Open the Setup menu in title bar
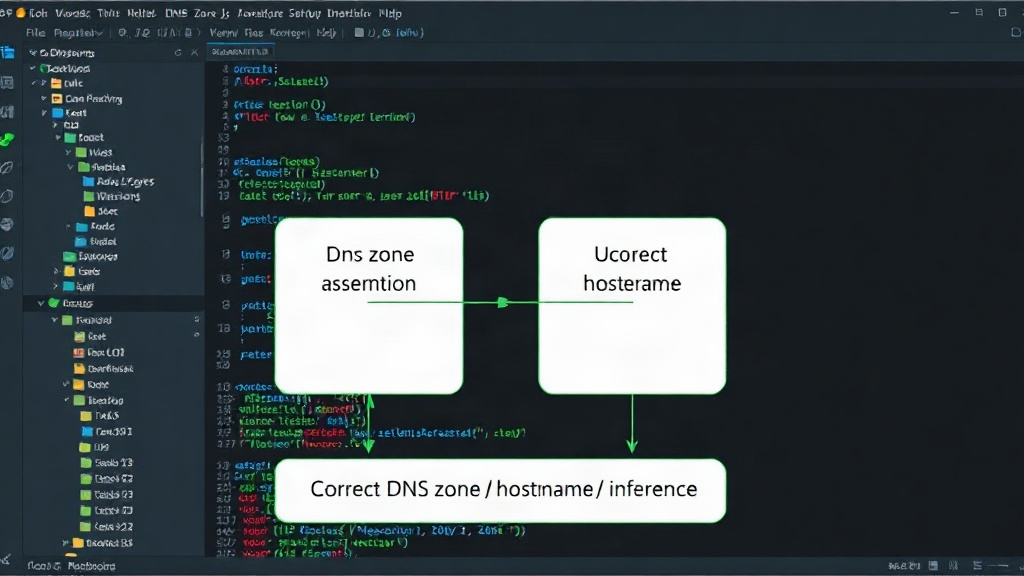 click(x=304, y=13)
